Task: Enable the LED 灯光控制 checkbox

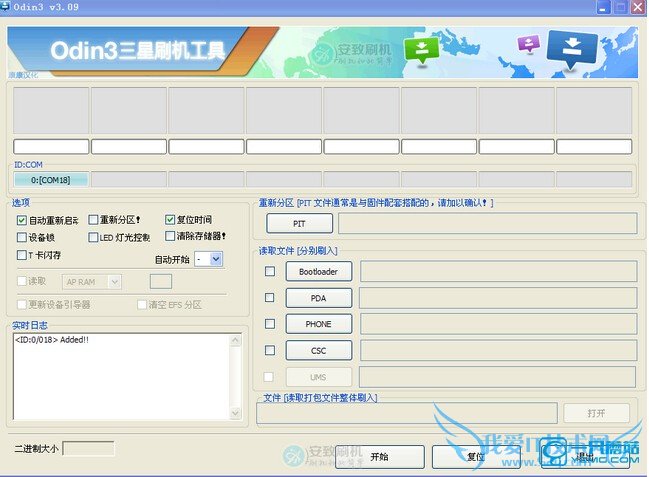Action: click(93, 238)
